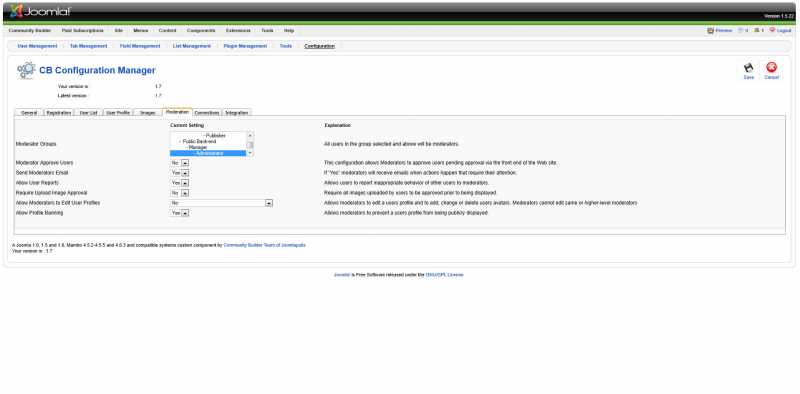Click the 'Latest version' label
The width and height of the screenshot is (800, 394).
(x=72, y=95)
